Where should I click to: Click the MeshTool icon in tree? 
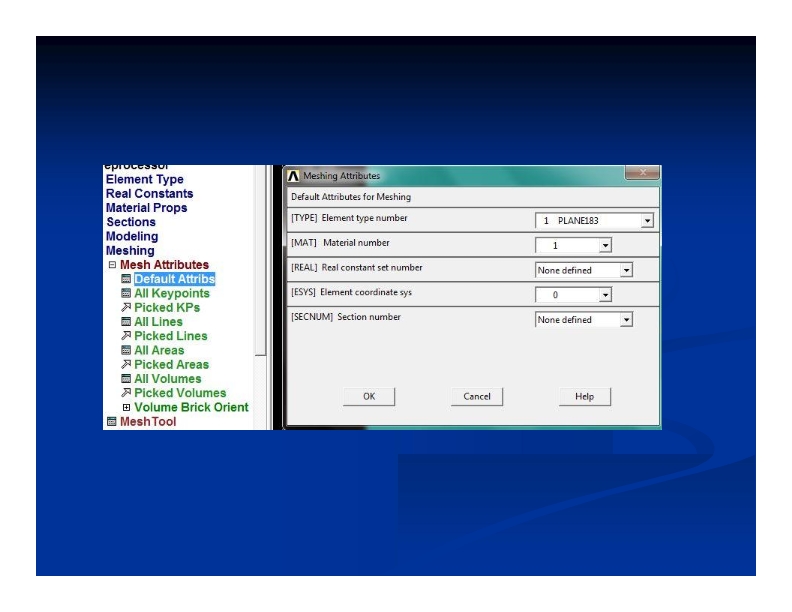pyautogui.click(x=112, y=422)
